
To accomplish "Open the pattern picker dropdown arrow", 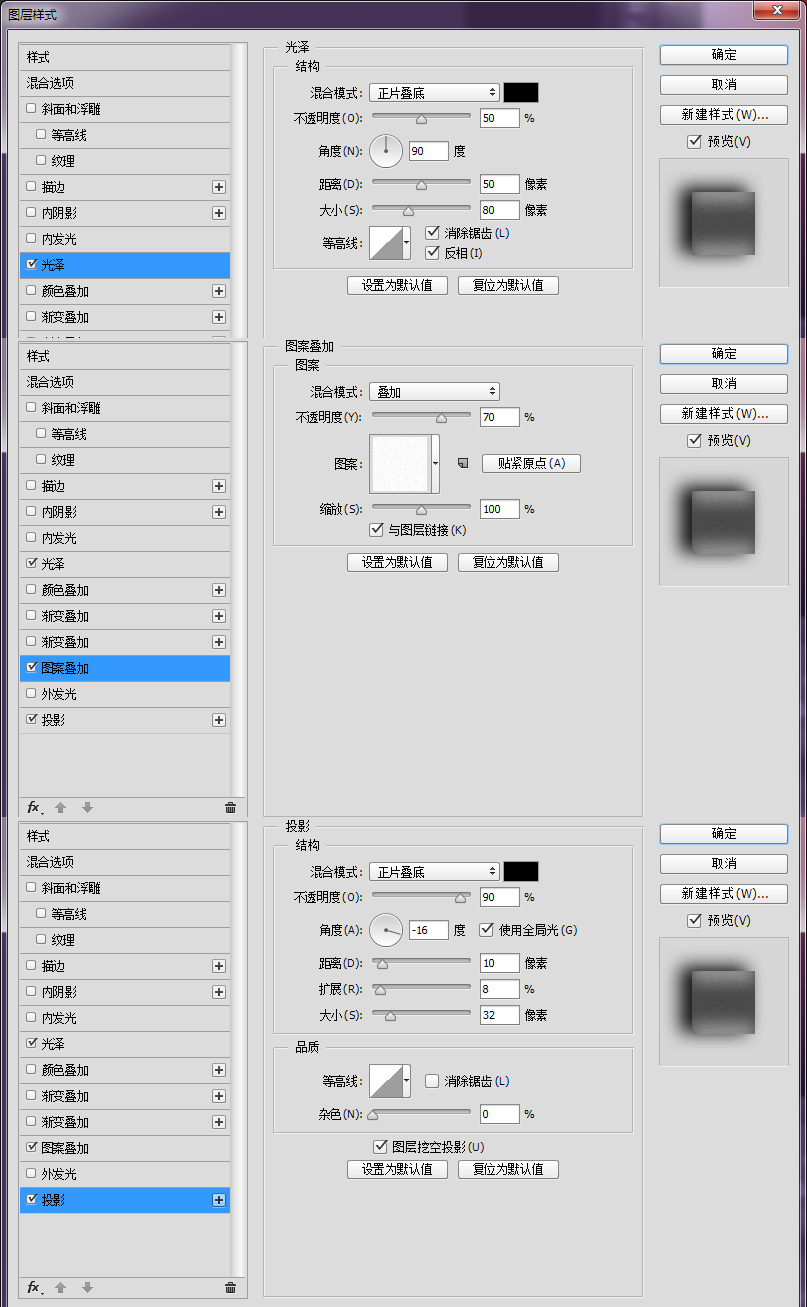I will 437,463.
